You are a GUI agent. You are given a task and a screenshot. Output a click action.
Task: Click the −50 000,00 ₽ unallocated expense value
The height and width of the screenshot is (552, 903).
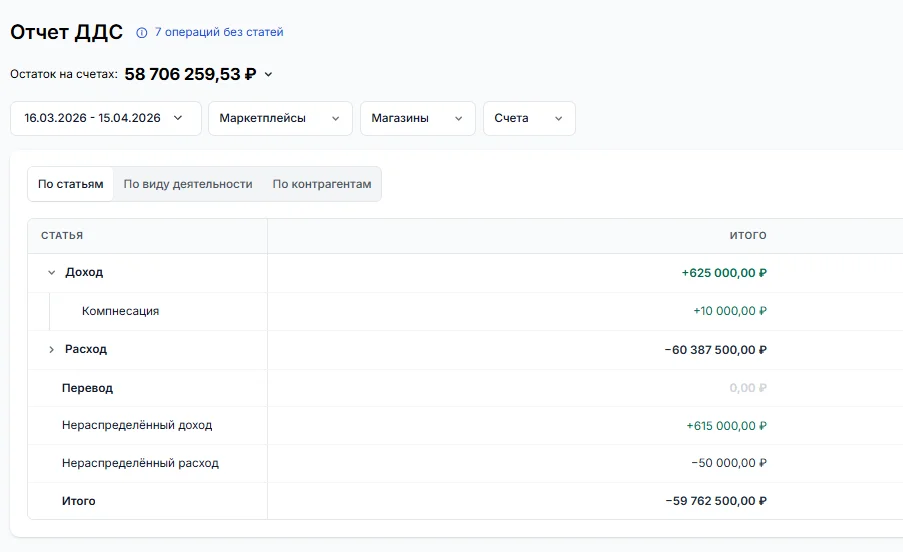(729, 463)
